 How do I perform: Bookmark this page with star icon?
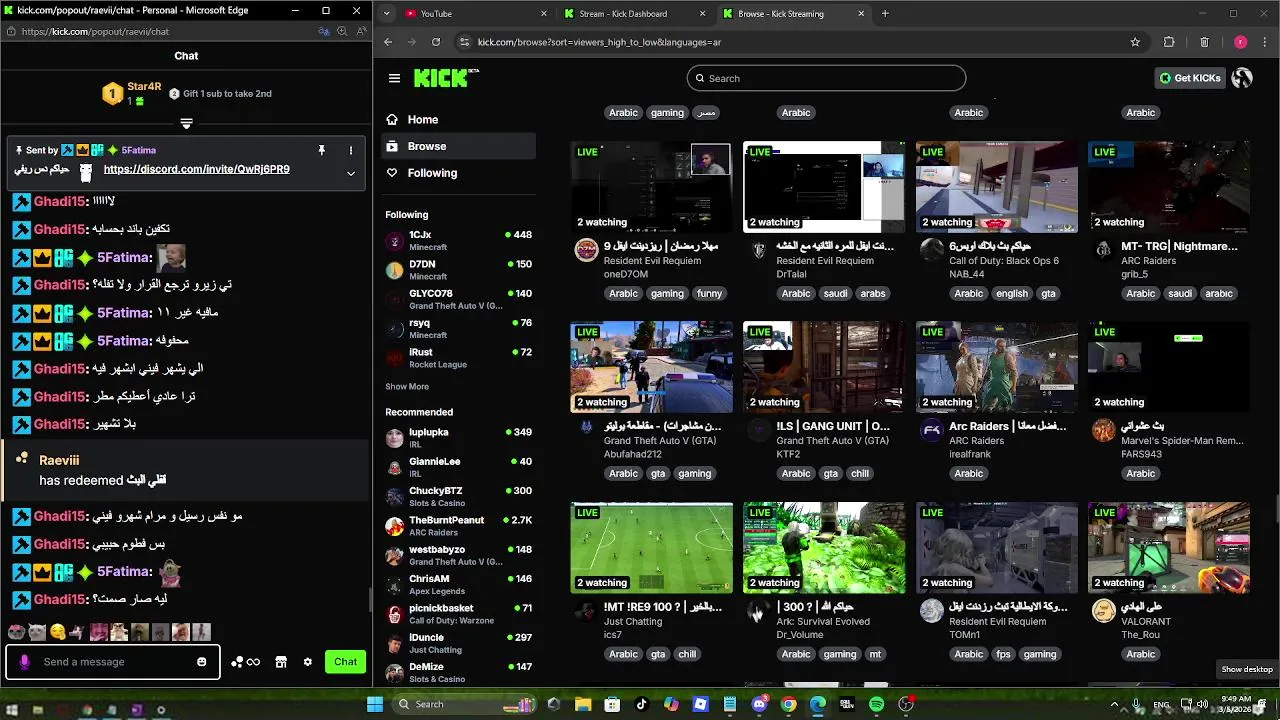click(x=1135, y=42)
